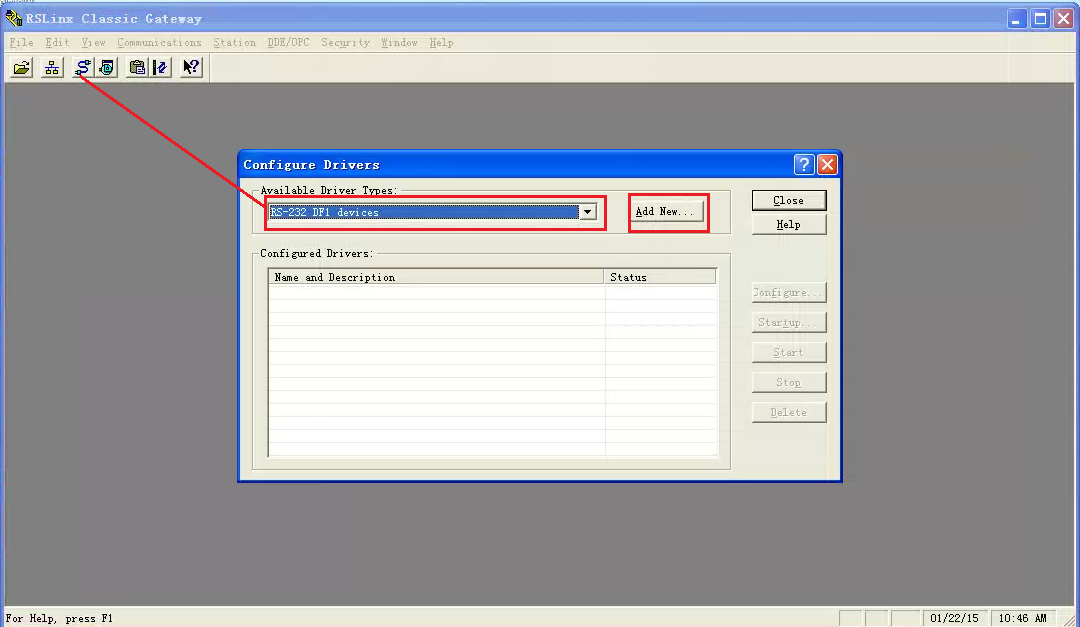The height and width of the screenshot is (627, 1080).
Task: Click the Help button in the dialog
Action: pos(789,225)
